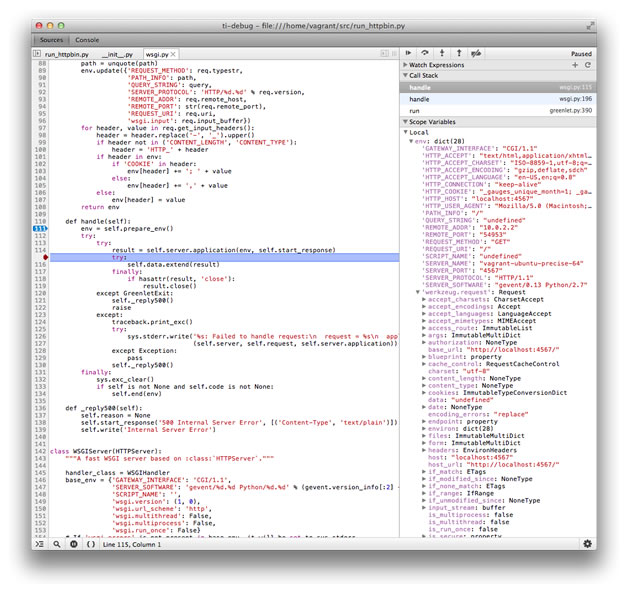Toggle the deactivate breakpoints icon
The width and height of the screenshot is (628, 593).
(479, 51)
